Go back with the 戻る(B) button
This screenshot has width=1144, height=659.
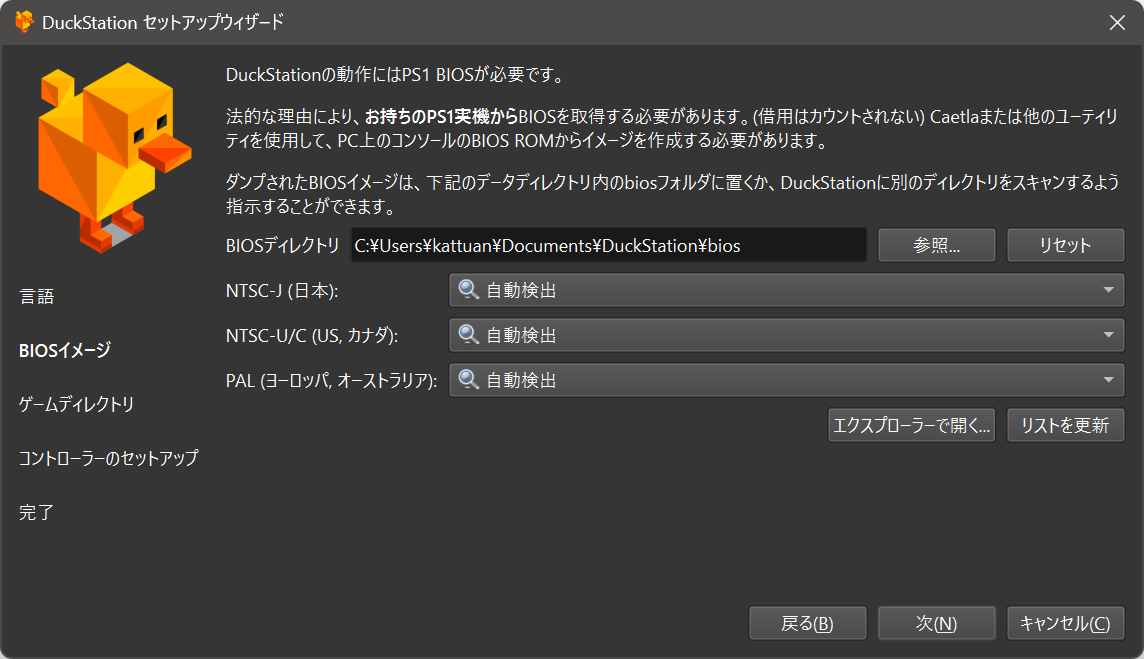pos(808,623)
